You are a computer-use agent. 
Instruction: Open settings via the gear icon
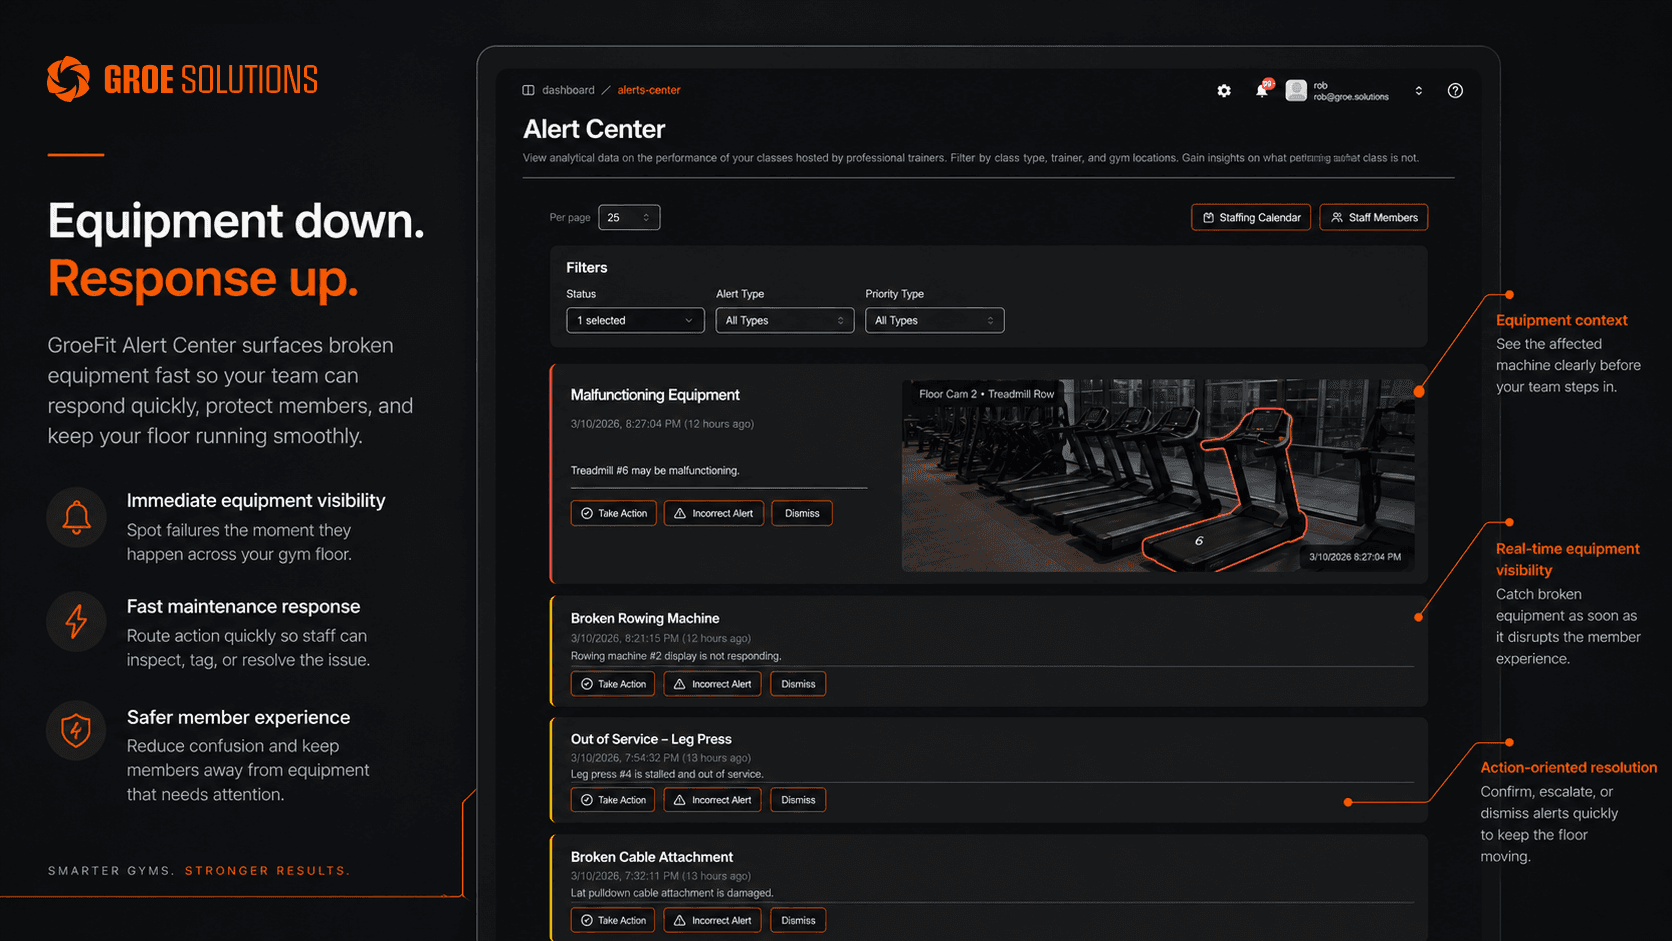(1224, 91)
